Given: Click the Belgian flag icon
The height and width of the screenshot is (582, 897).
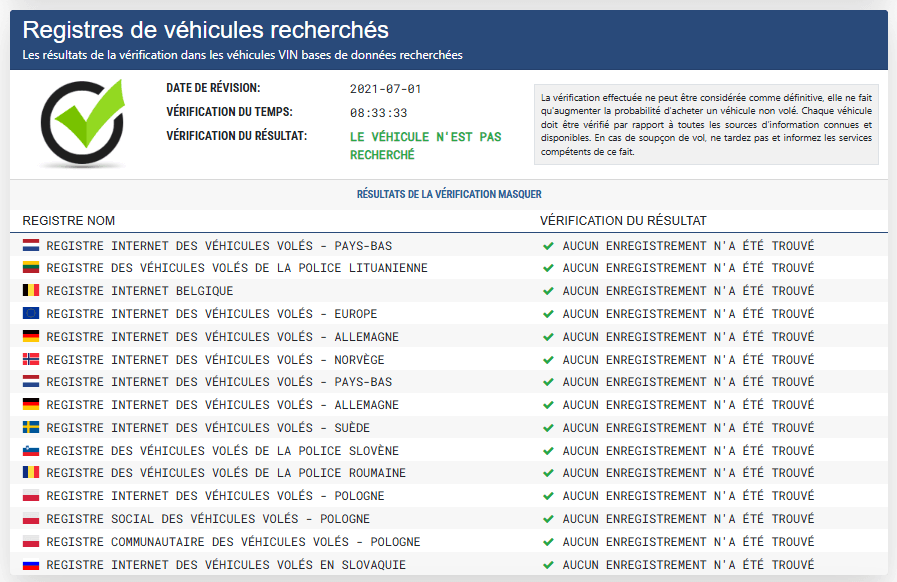Looking at the screenshot, I should 31,291.
